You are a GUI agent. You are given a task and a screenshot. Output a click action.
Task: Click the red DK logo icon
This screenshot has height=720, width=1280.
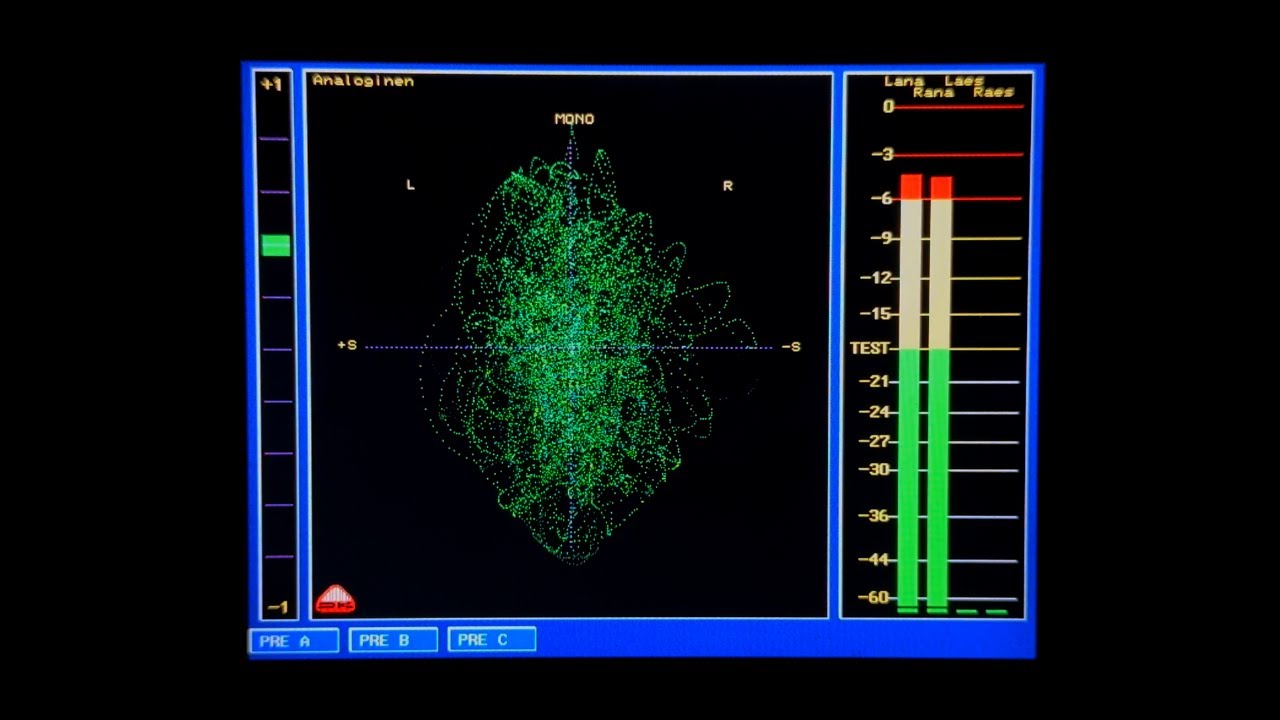click(335, 599)
